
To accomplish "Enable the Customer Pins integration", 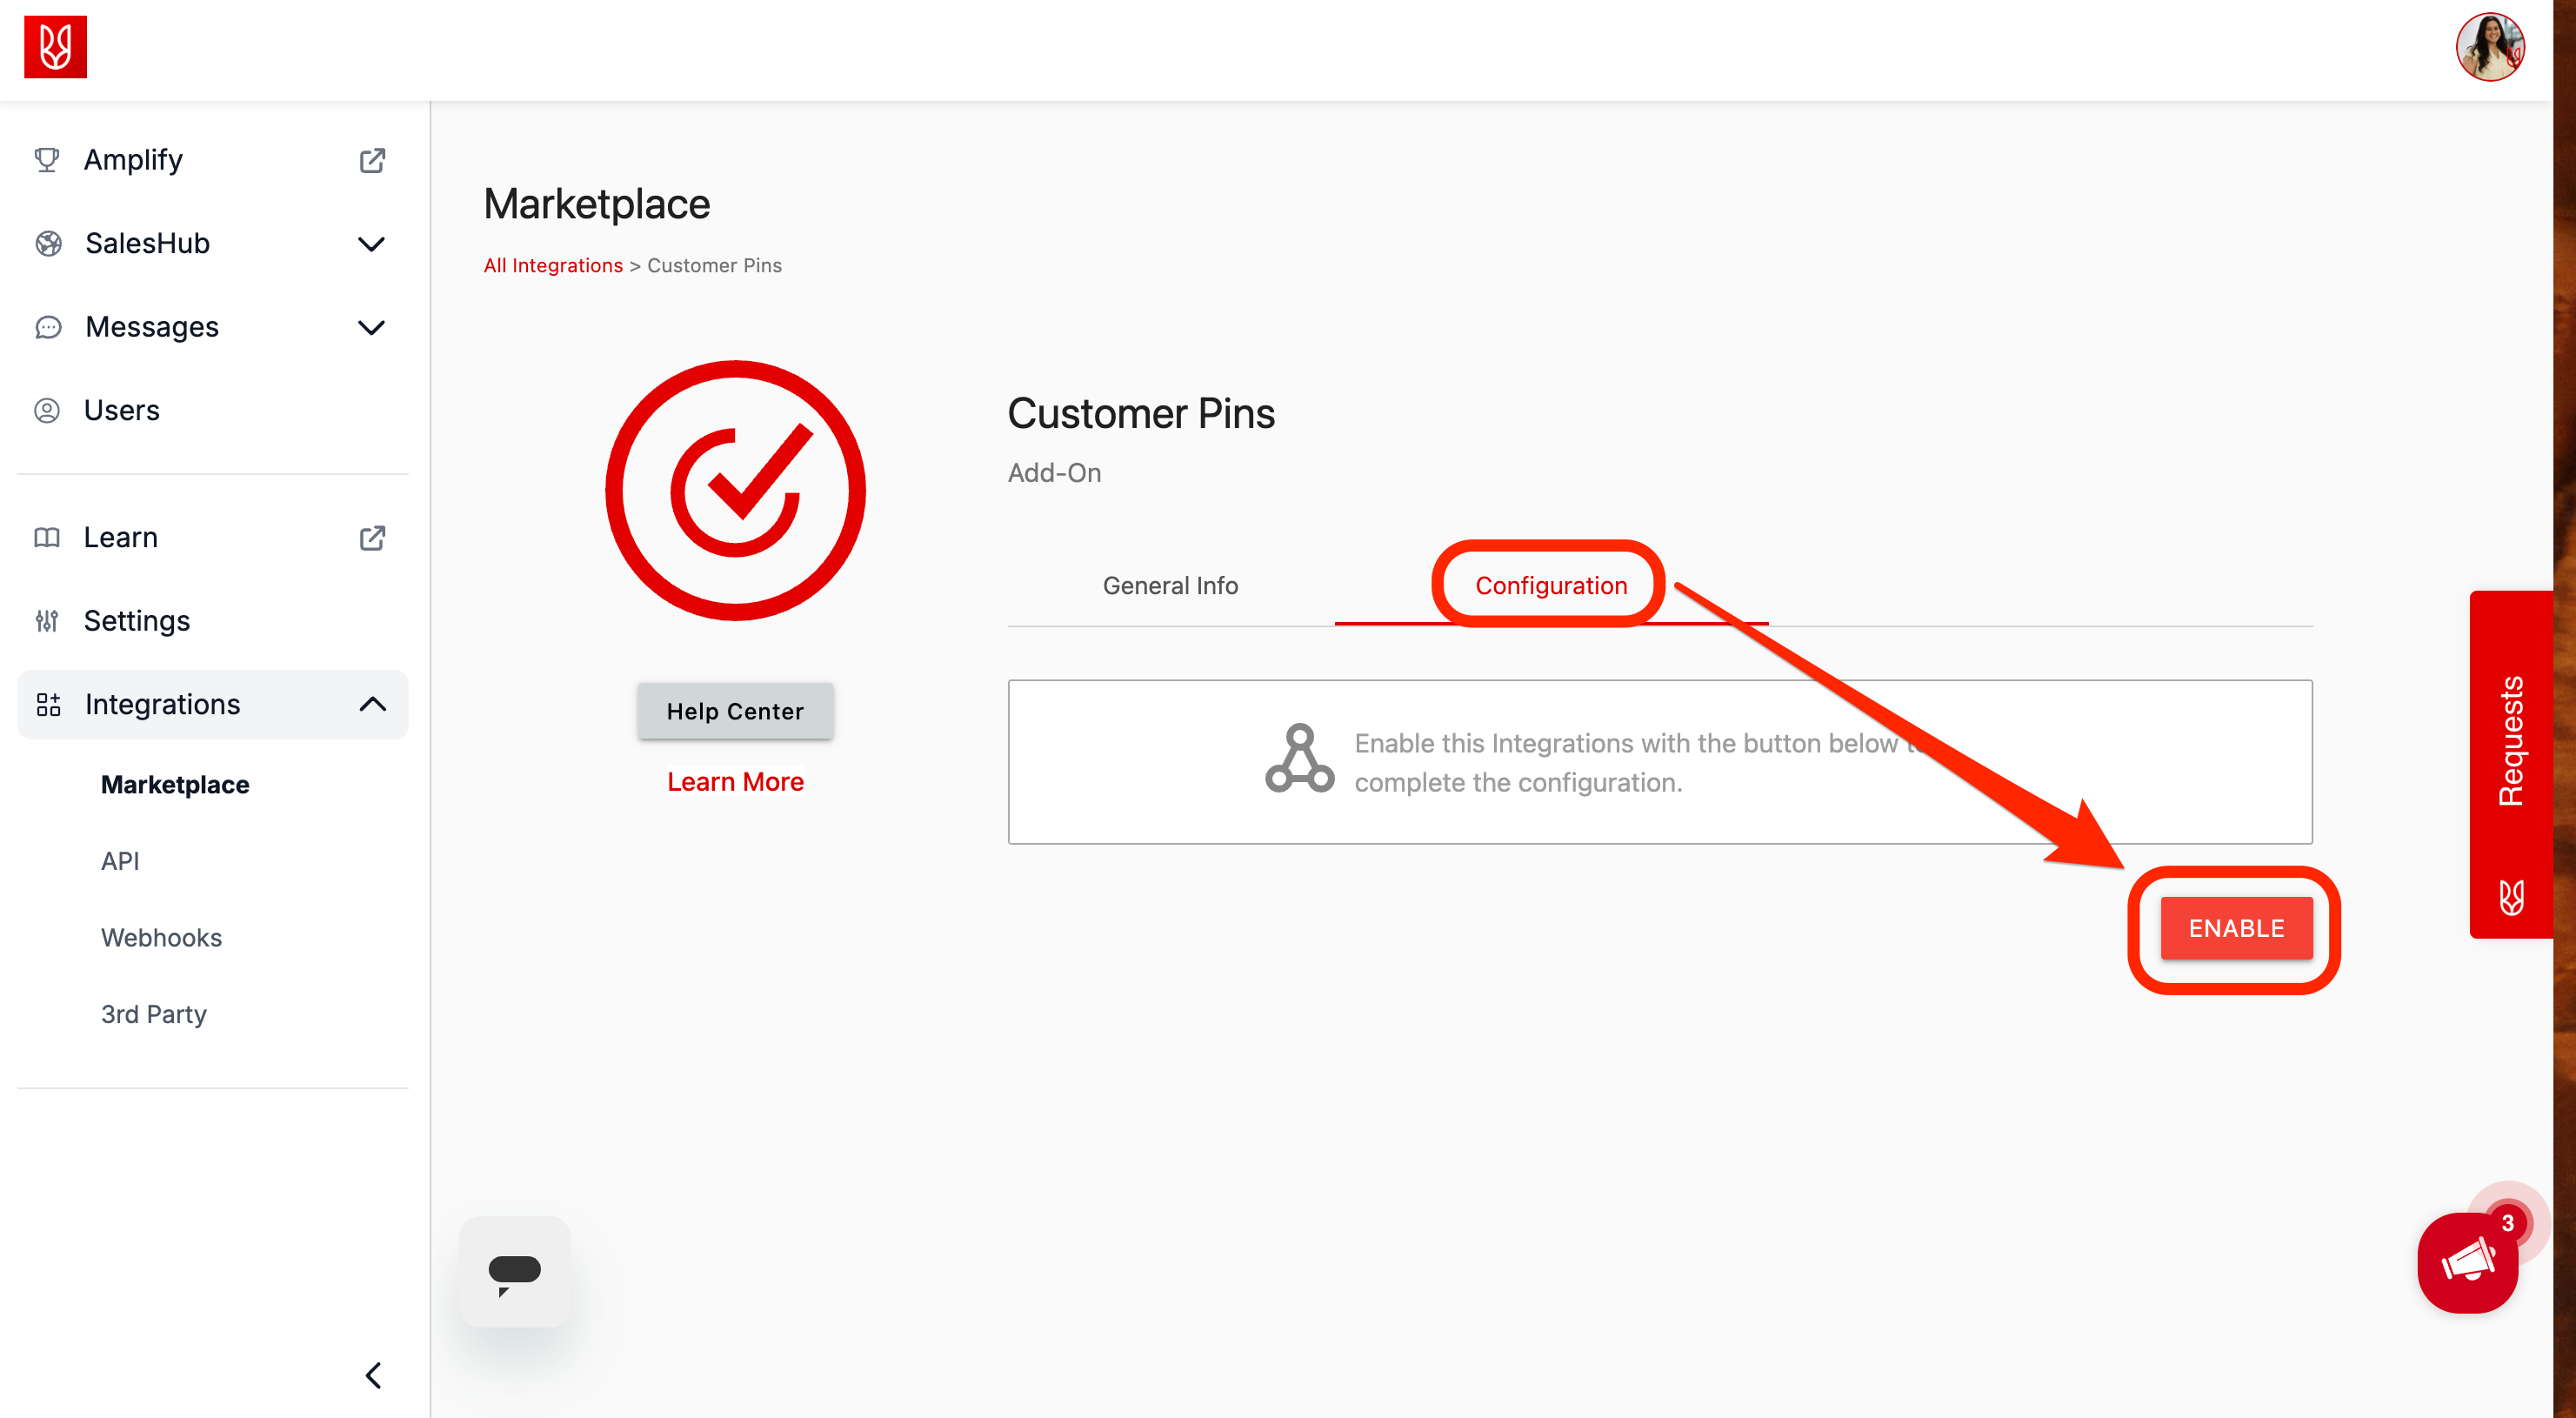I will 2236,928.
